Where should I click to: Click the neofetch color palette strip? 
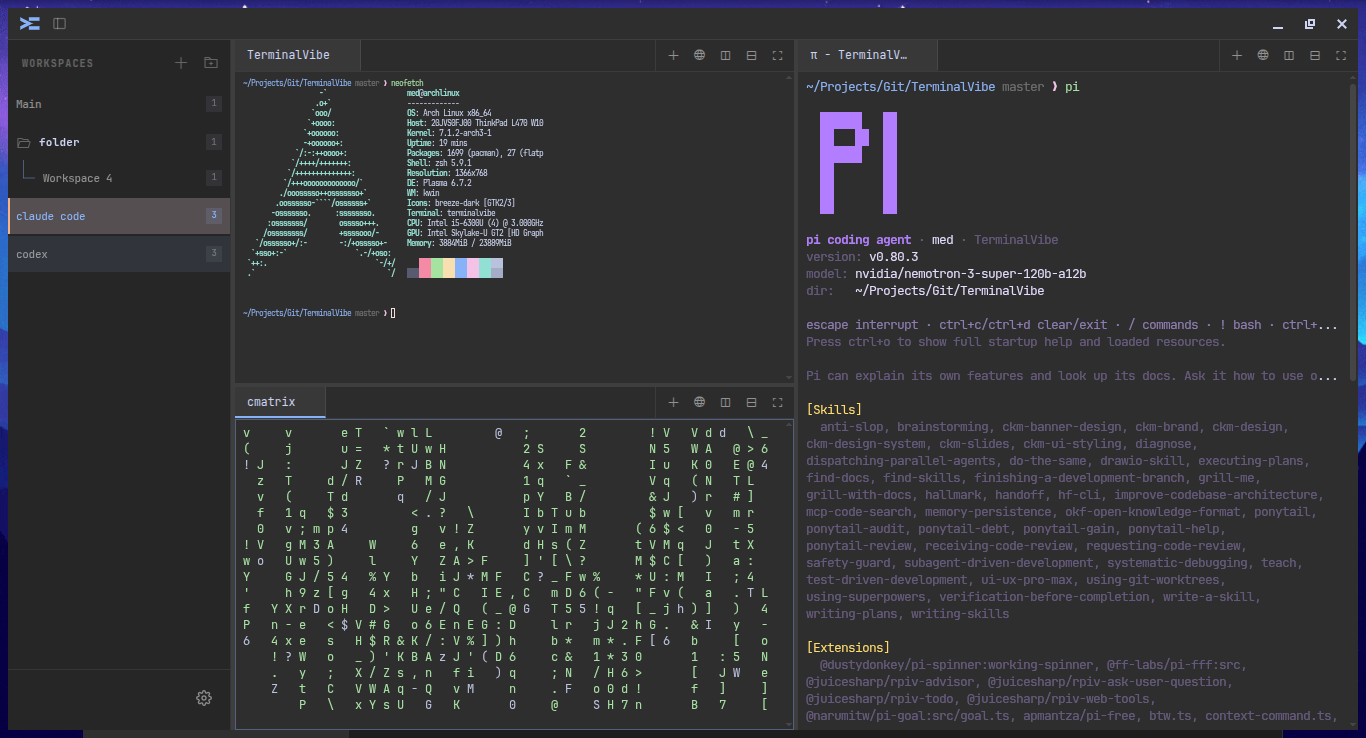coord(455,268)
